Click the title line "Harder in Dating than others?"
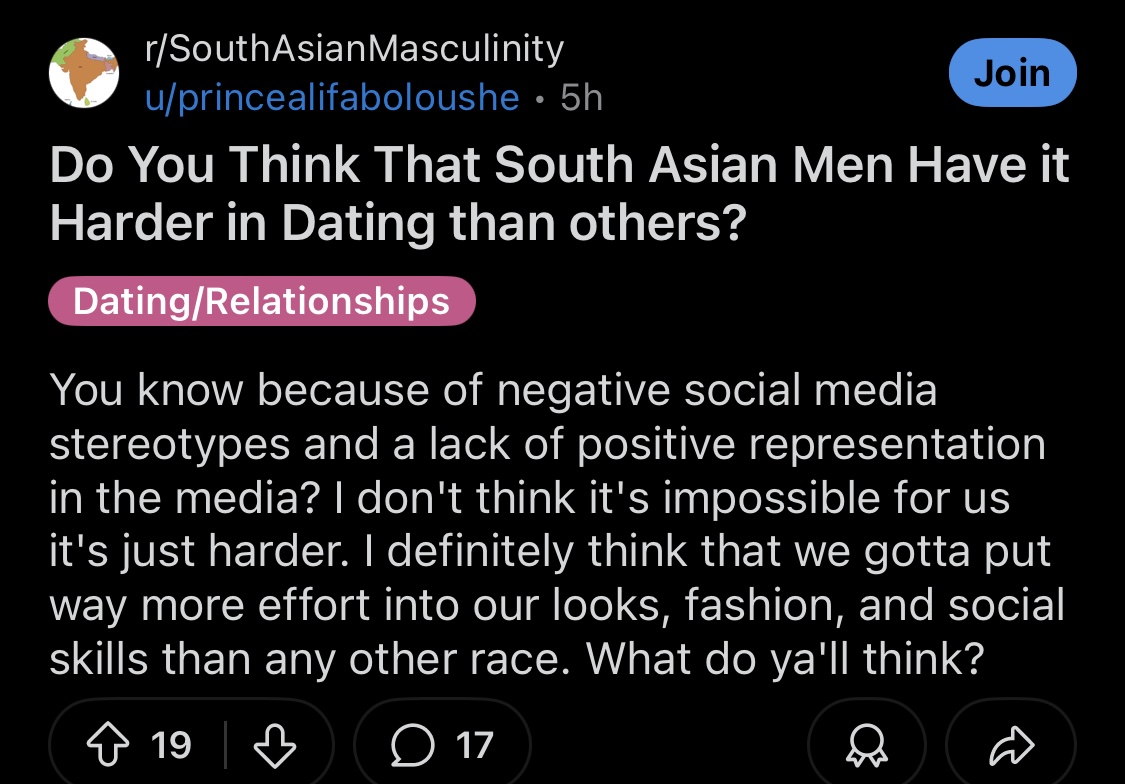1125x784 pixels. (x=398, y=224)
